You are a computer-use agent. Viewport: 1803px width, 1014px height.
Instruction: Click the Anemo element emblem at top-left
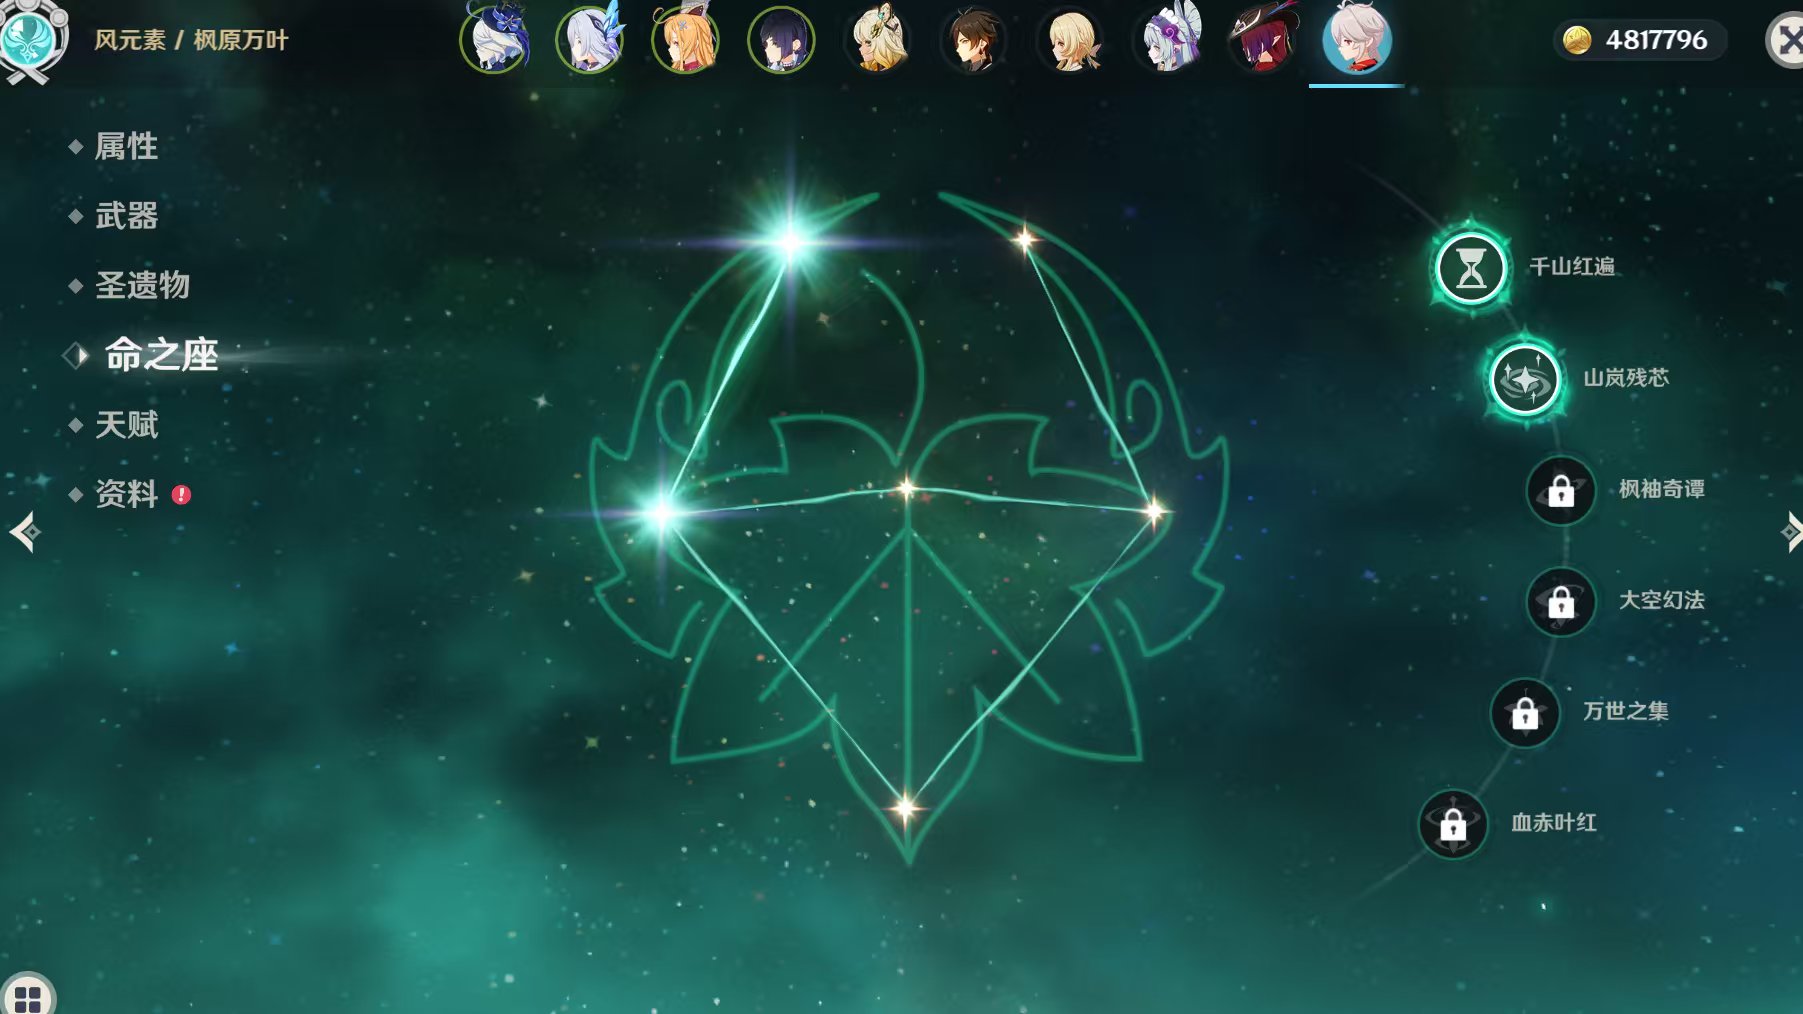pos(30,40)
